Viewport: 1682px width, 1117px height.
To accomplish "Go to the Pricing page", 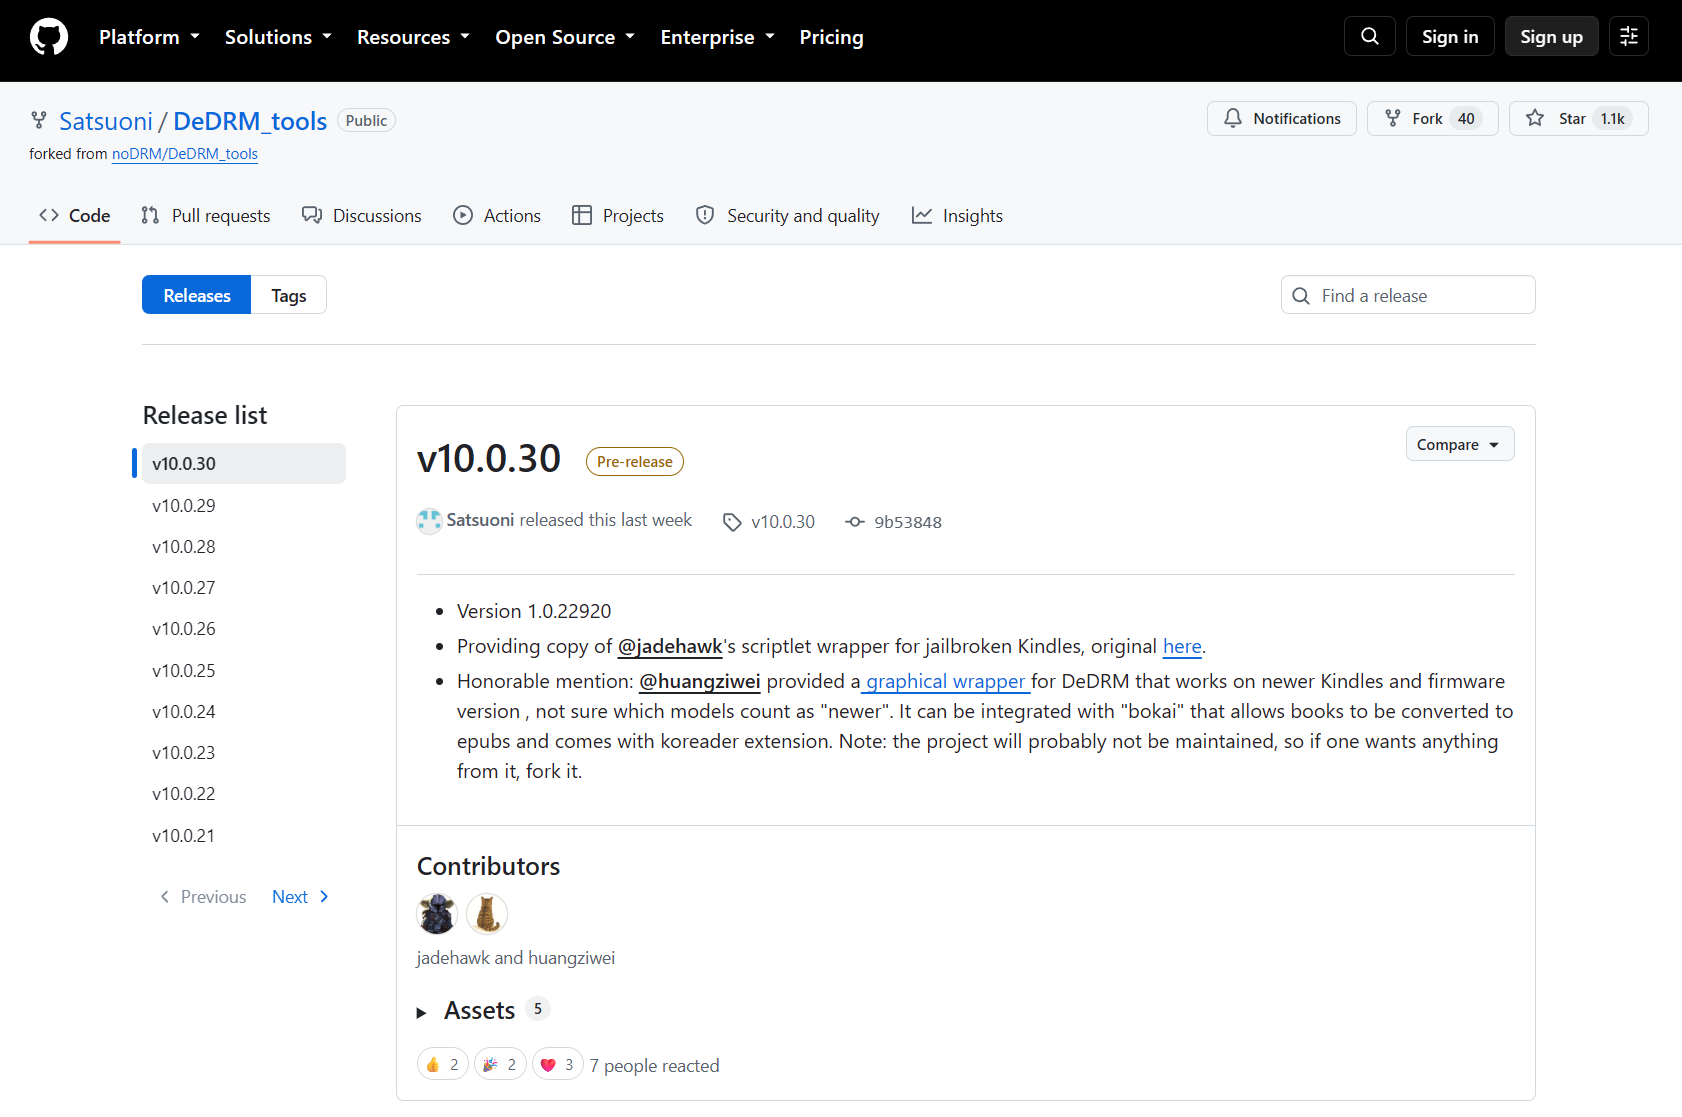I will (832, 37).
